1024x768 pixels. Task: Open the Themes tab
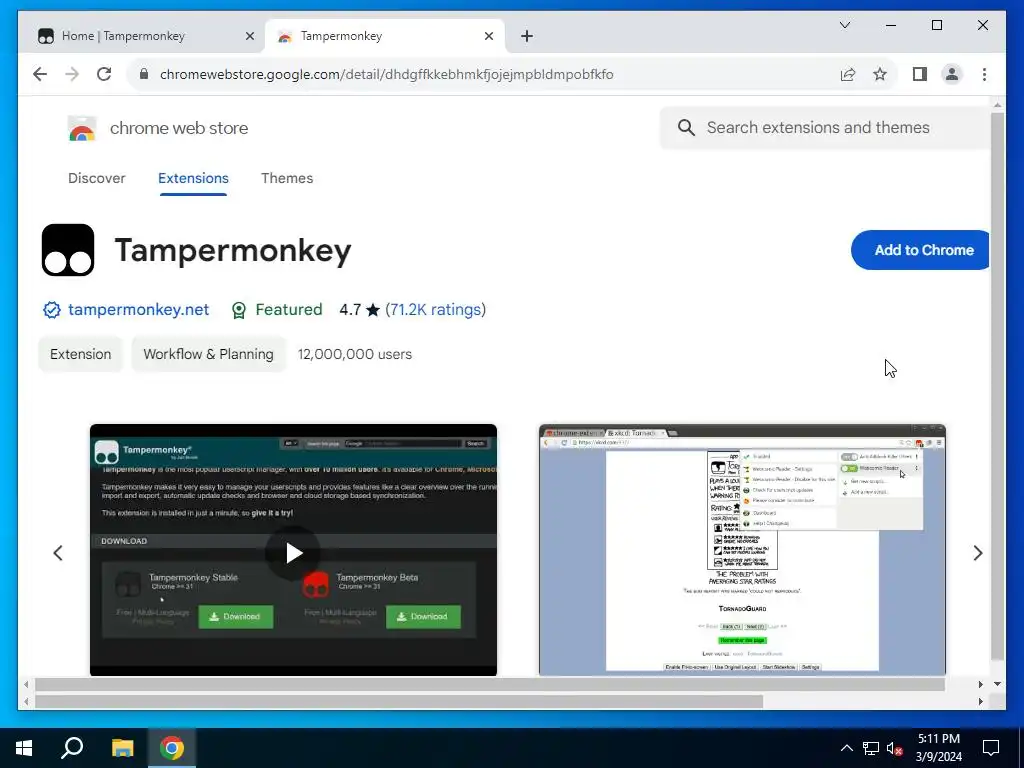tap(287, 178)
